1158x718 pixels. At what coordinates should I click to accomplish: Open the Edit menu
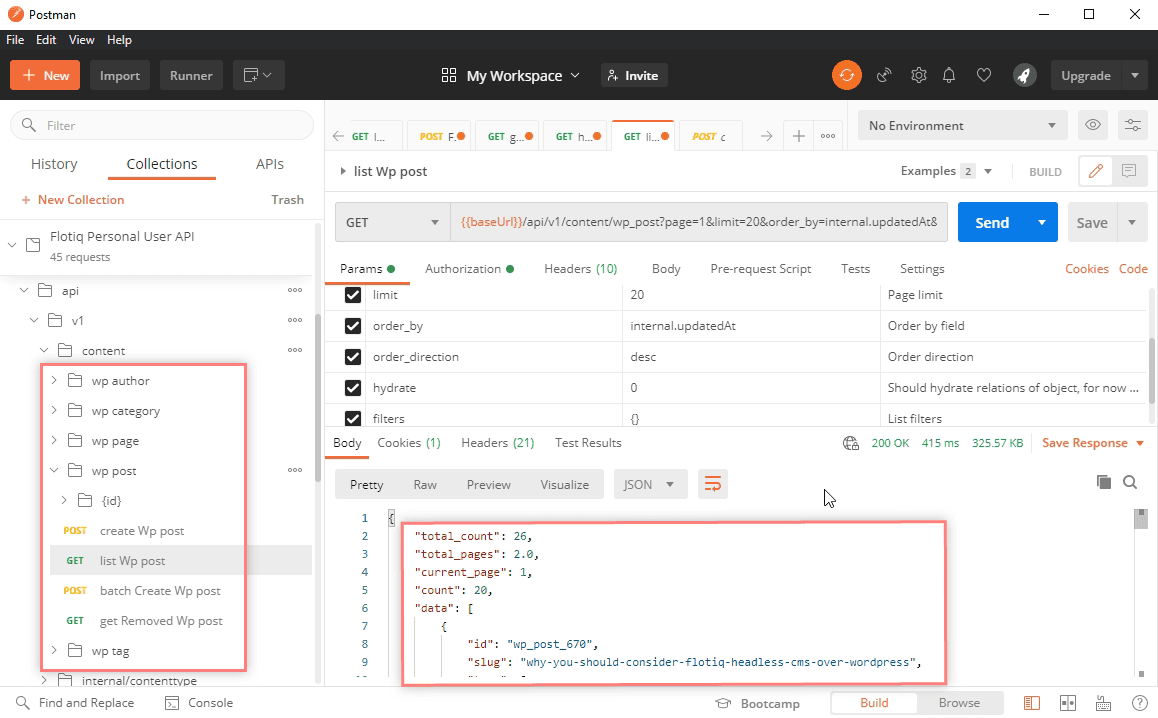[46, 40]
